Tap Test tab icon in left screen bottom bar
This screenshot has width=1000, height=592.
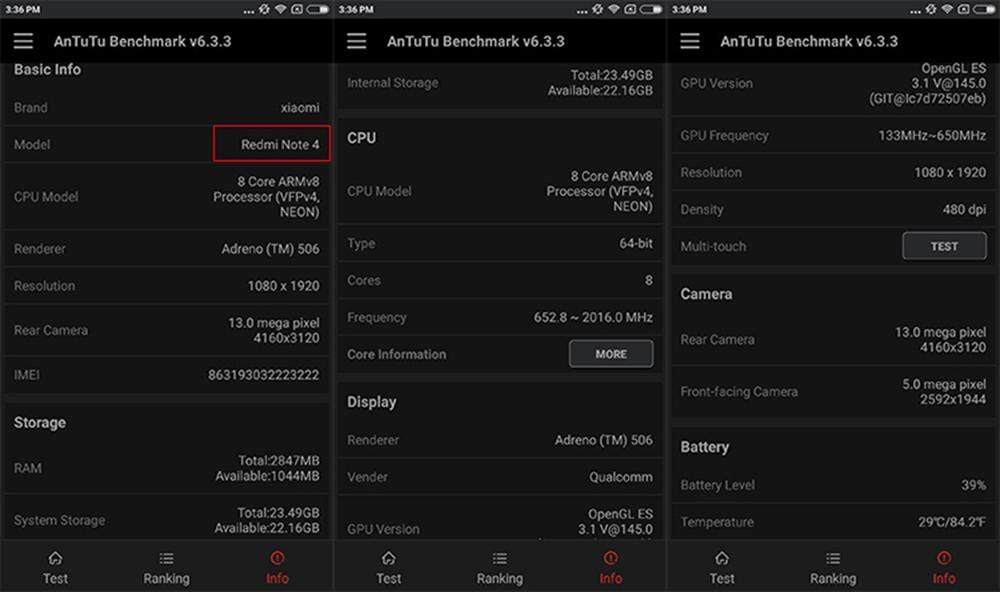point(55,559)
